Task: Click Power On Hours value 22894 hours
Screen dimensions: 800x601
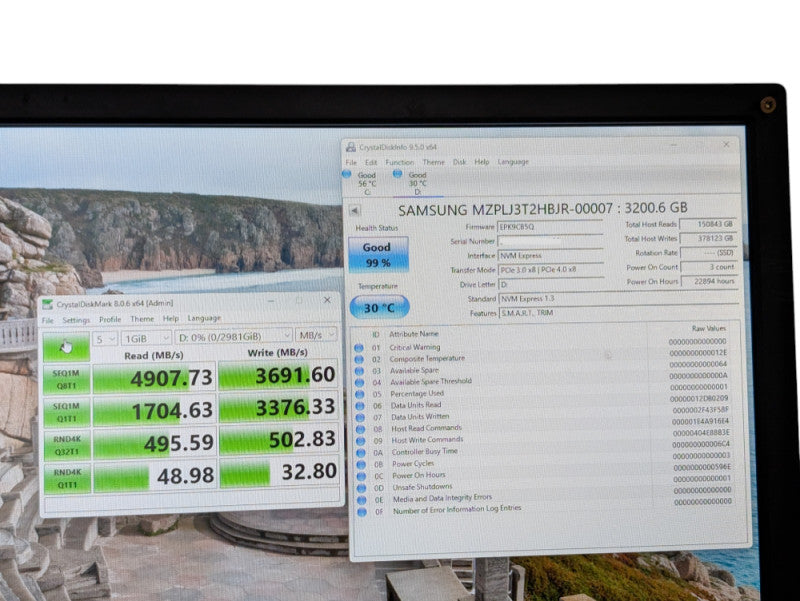Action: (710, 281)
